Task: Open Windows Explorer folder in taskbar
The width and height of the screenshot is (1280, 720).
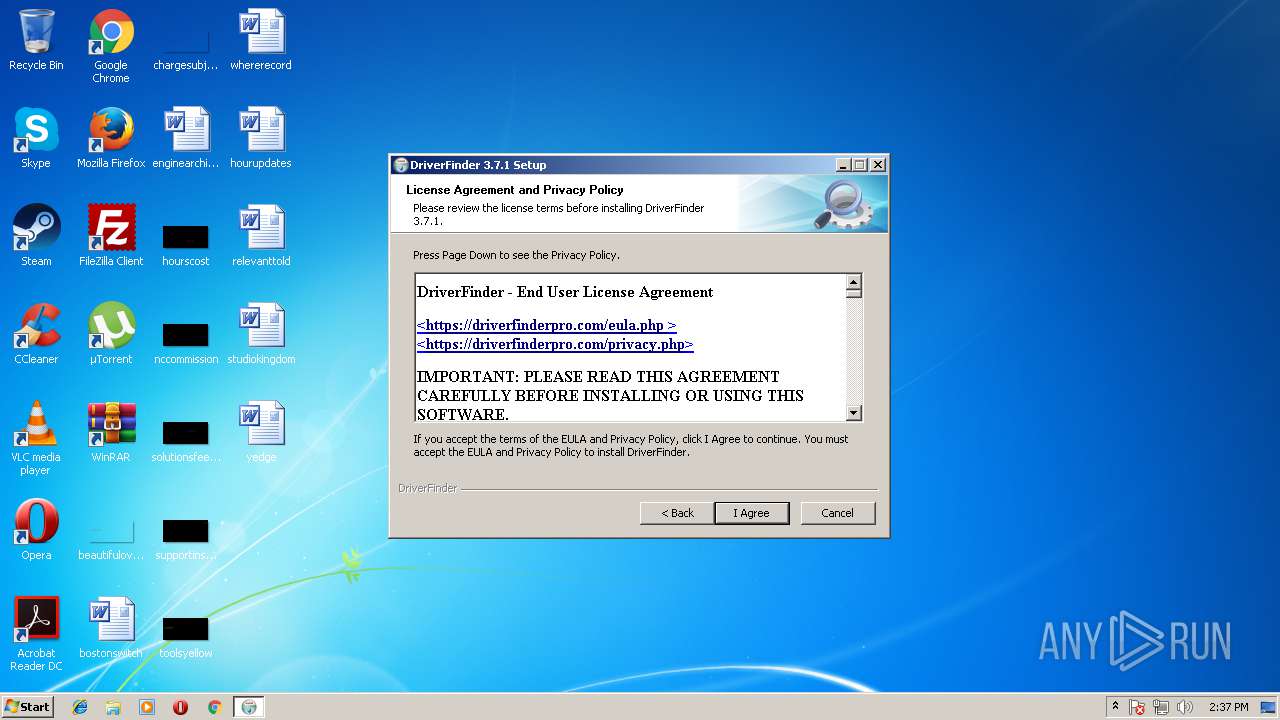Action: [113, 707]
